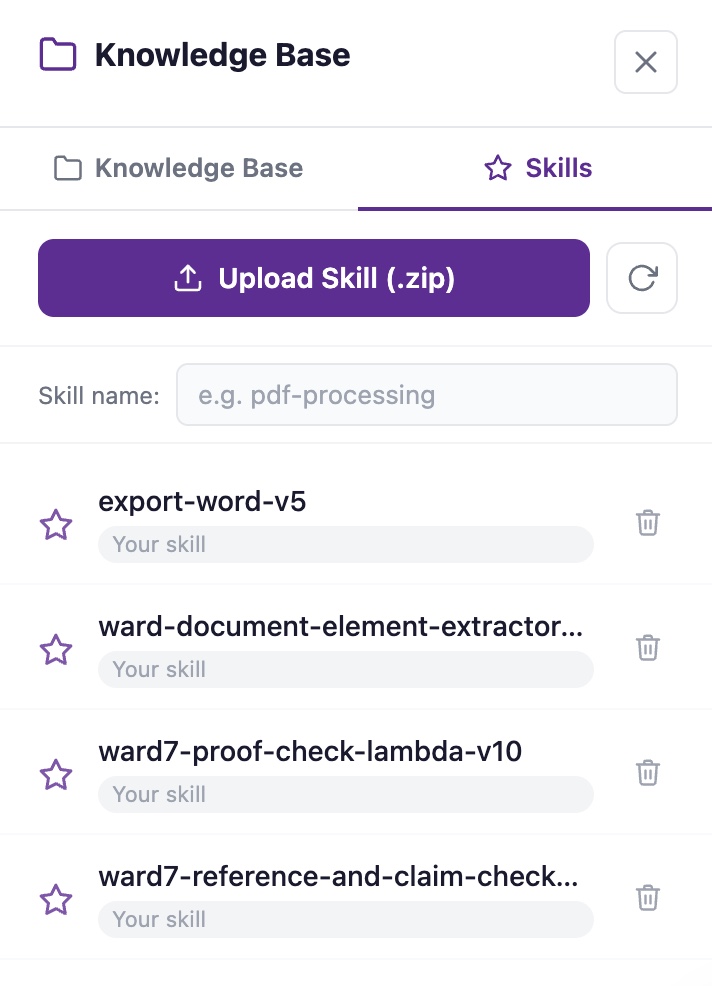The image size is (712, 986).
Task: Star the ward-document-element-extractor skill
Action: coord(56,649)
